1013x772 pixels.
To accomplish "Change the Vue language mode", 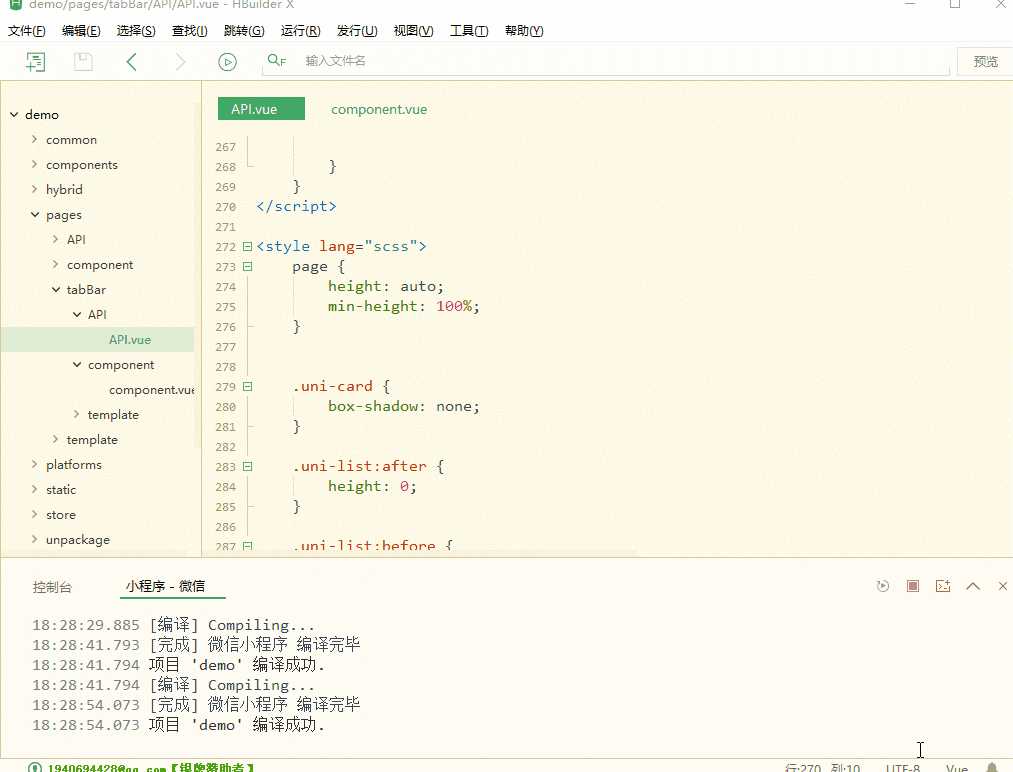I will pyautogui.click(x=957, y=767).
